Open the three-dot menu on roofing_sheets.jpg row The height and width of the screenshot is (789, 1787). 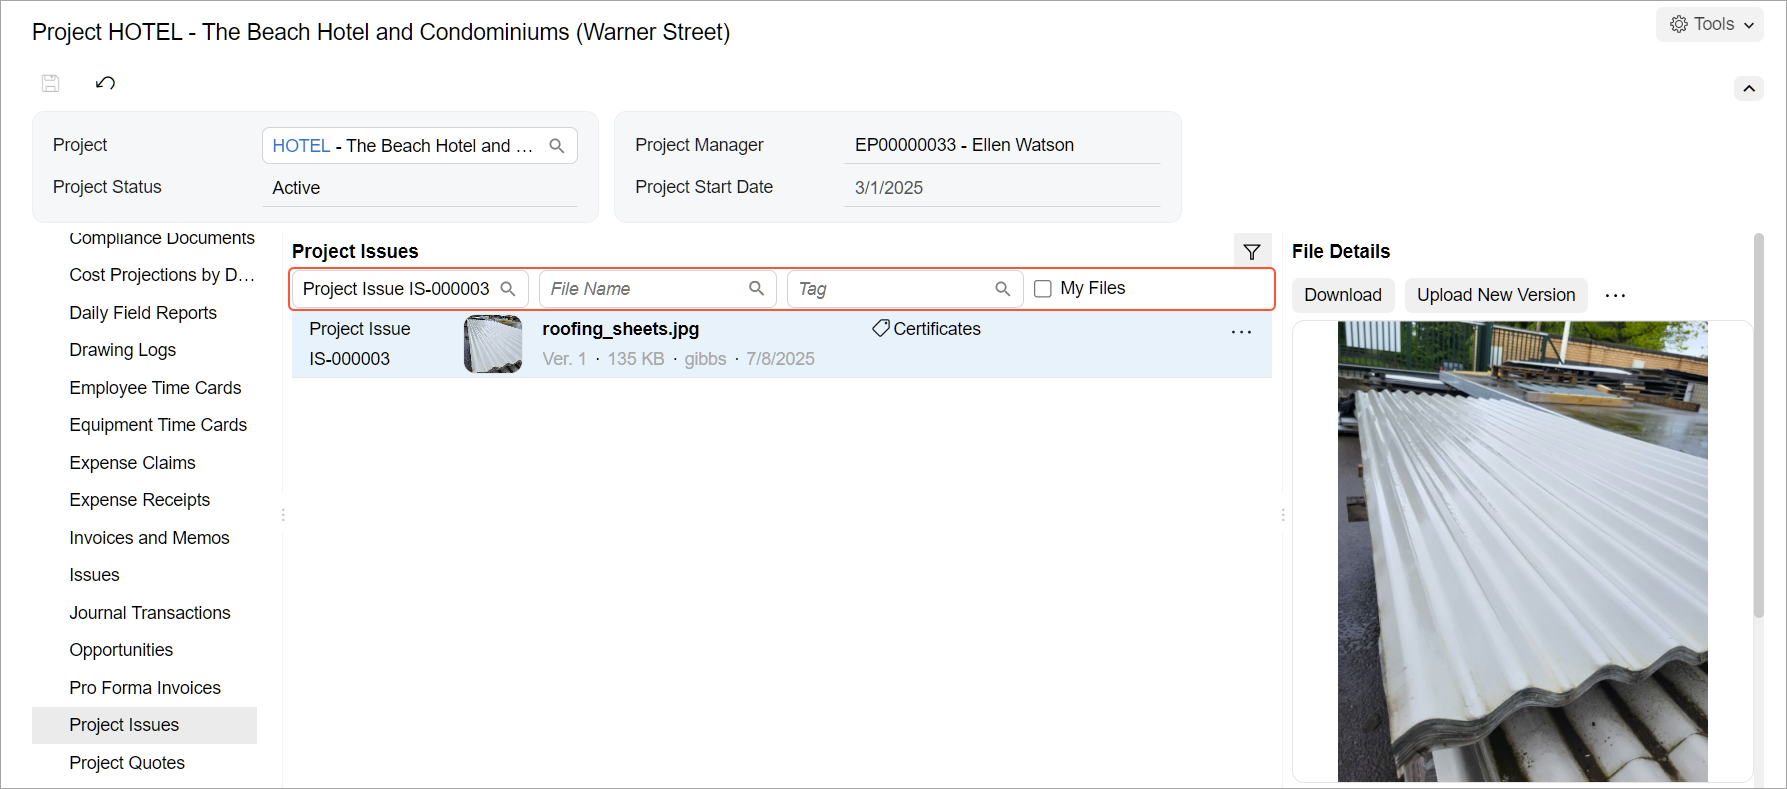(x=1241, y=332)
